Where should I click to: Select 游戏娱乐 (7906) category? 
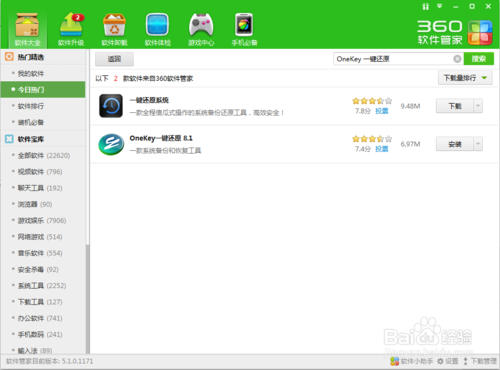point(43,220)
